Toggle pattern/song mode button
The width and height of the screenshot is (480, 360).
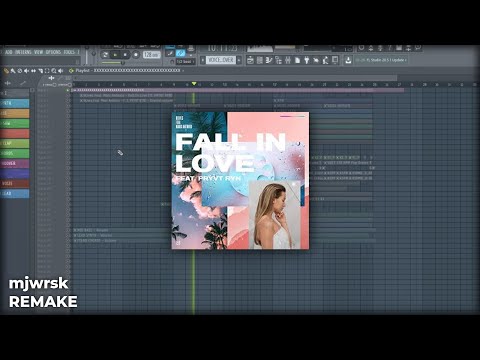[x=105, y=55]
